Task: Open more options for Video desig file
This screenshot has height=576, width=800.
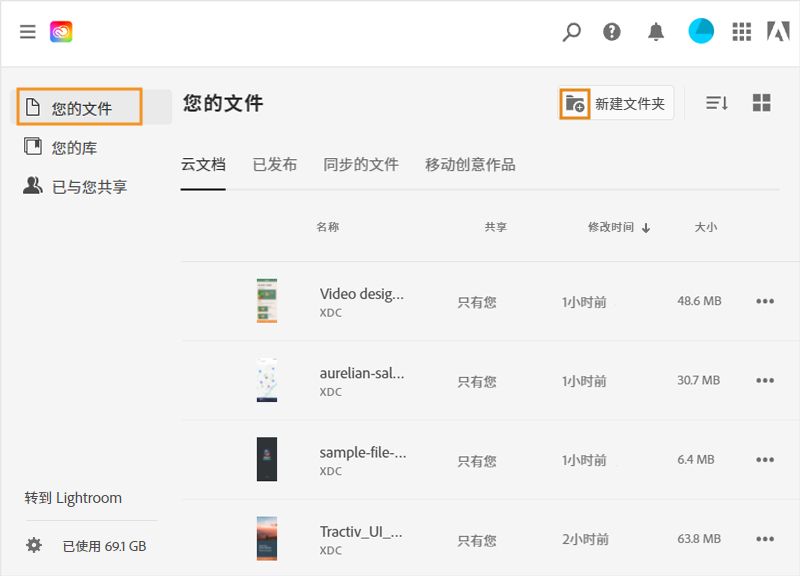Action: pos(765,301)
